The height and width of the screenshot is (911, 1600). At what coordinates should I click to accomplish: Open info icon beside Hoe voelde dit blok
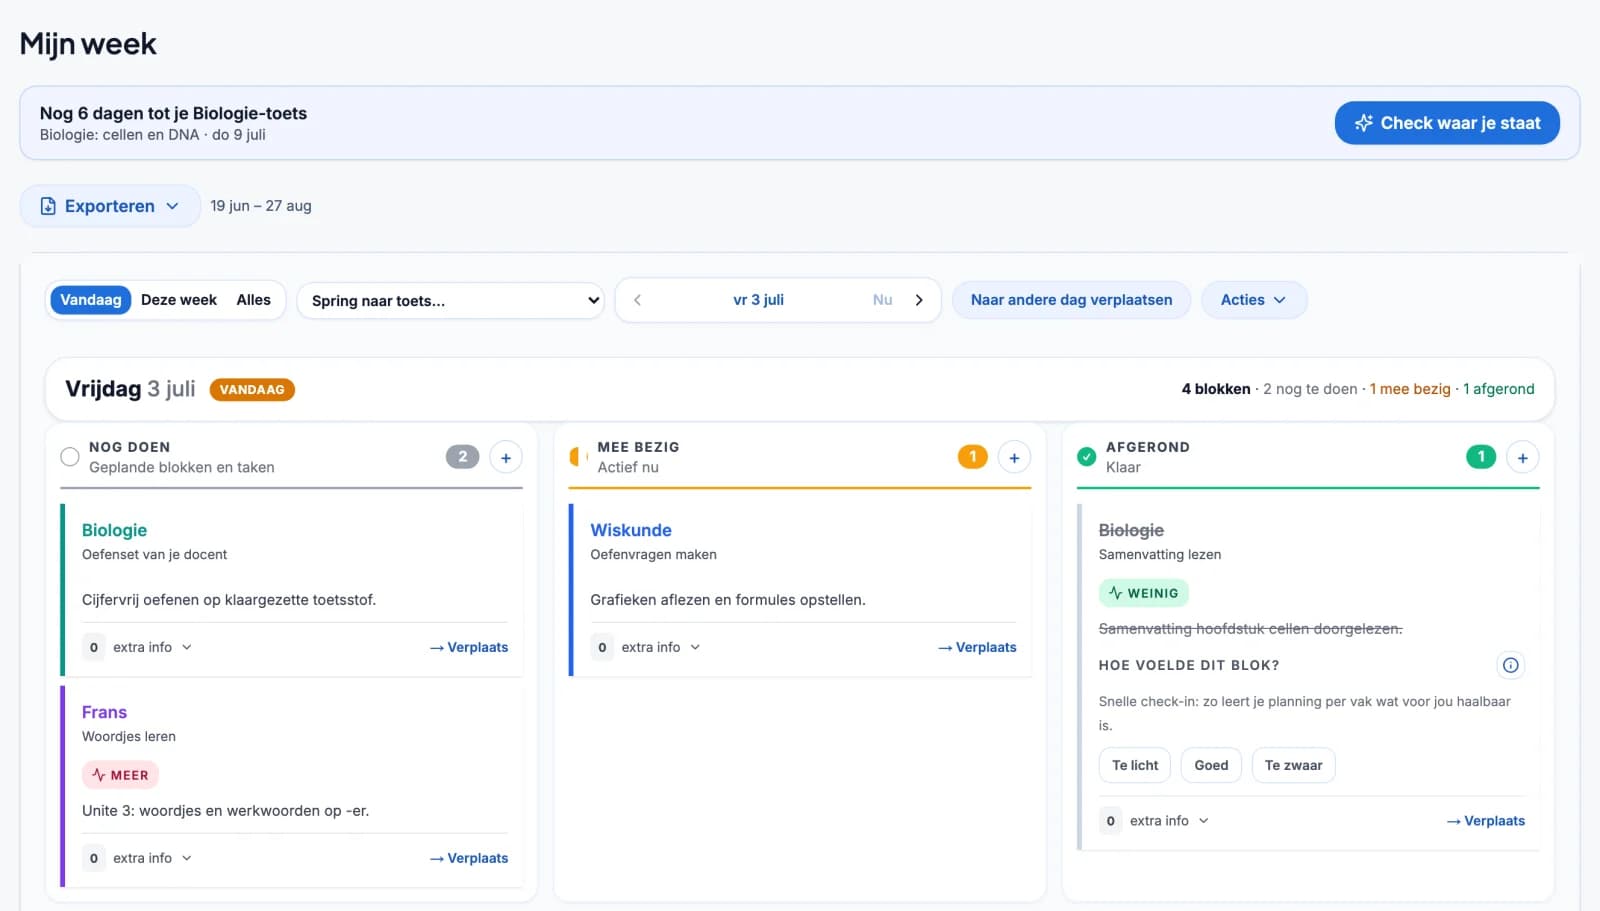click(1510, 665)
